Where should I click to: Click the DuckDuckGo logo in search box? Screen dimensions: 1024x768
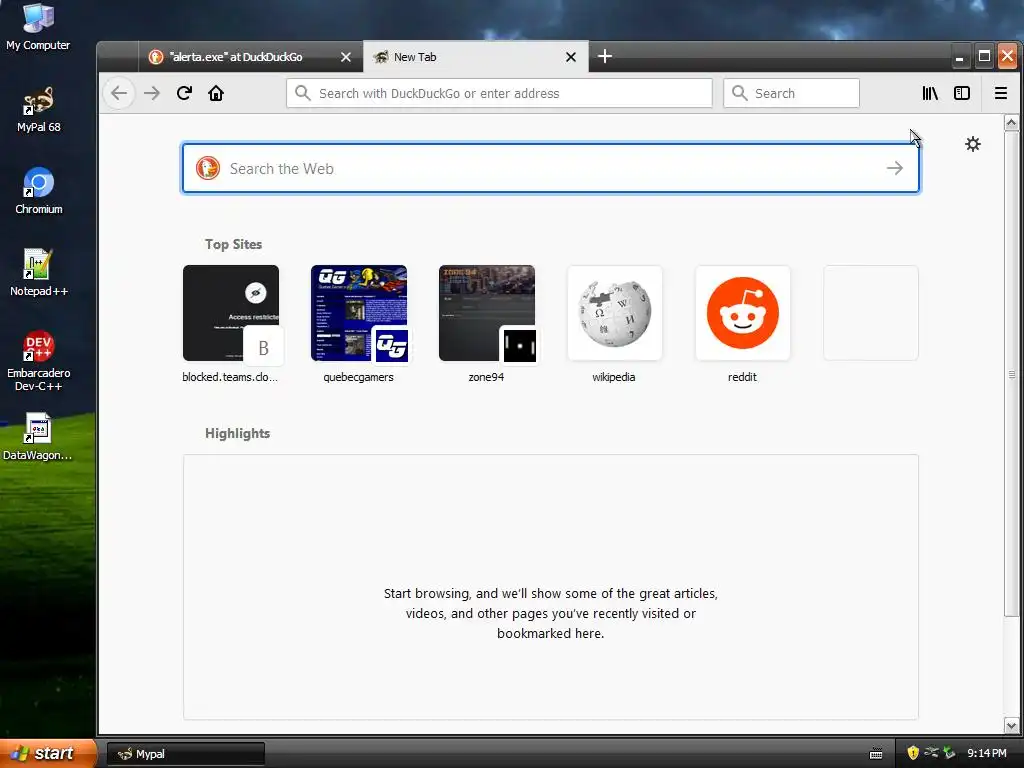click(x=208, y=168)
